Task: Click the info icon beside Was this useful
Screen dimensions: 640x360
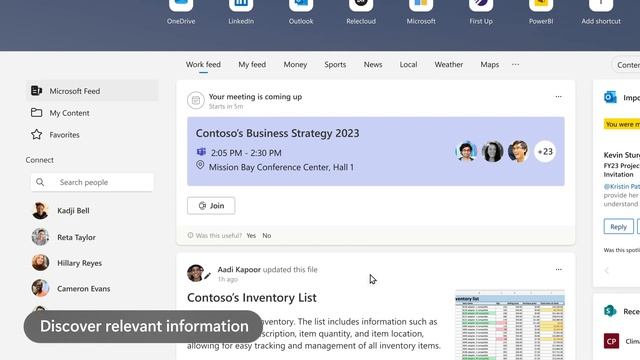Action: click(190, 235)
